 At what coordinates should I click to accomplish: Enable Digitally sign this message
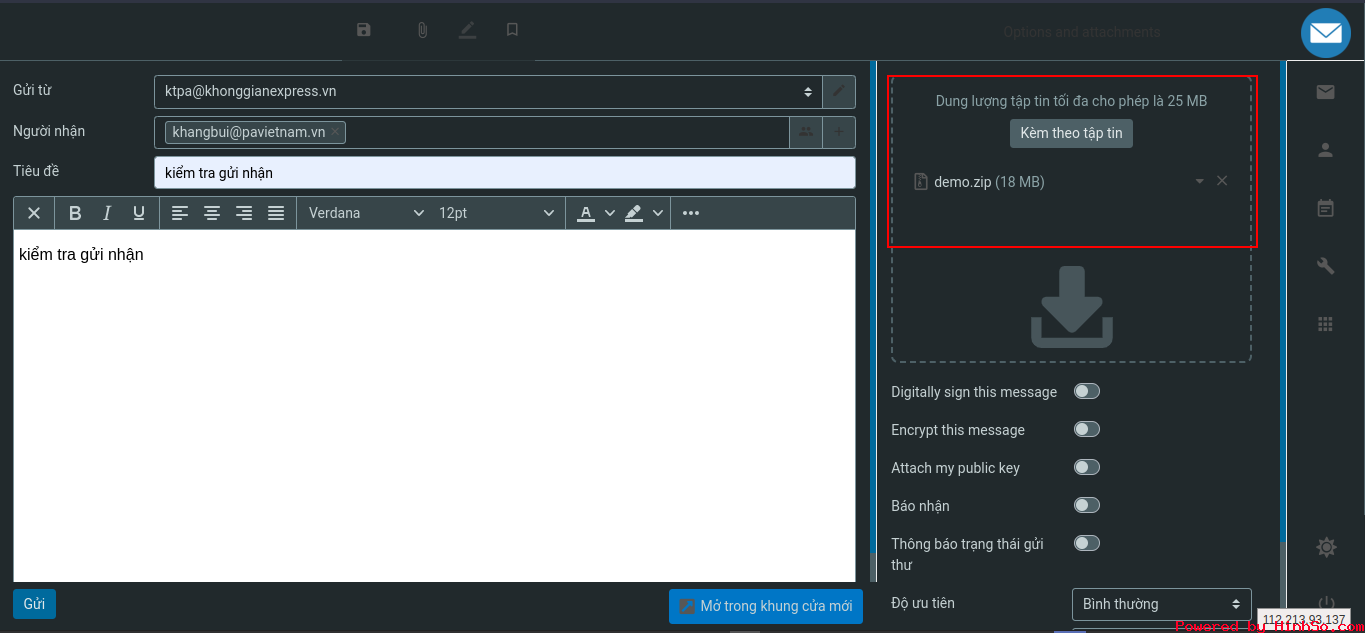pos(1086,391)
